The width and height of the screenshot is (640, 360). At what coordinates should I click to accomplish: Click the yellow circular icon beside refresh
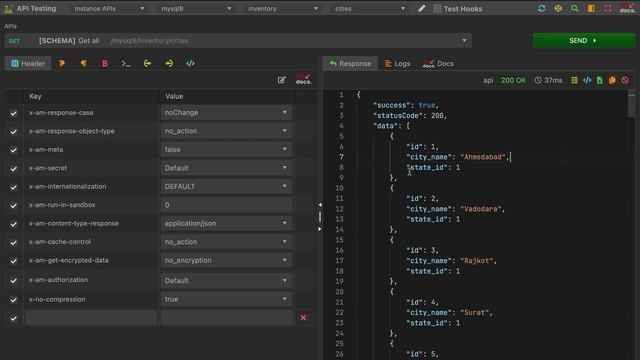[558, 9]
